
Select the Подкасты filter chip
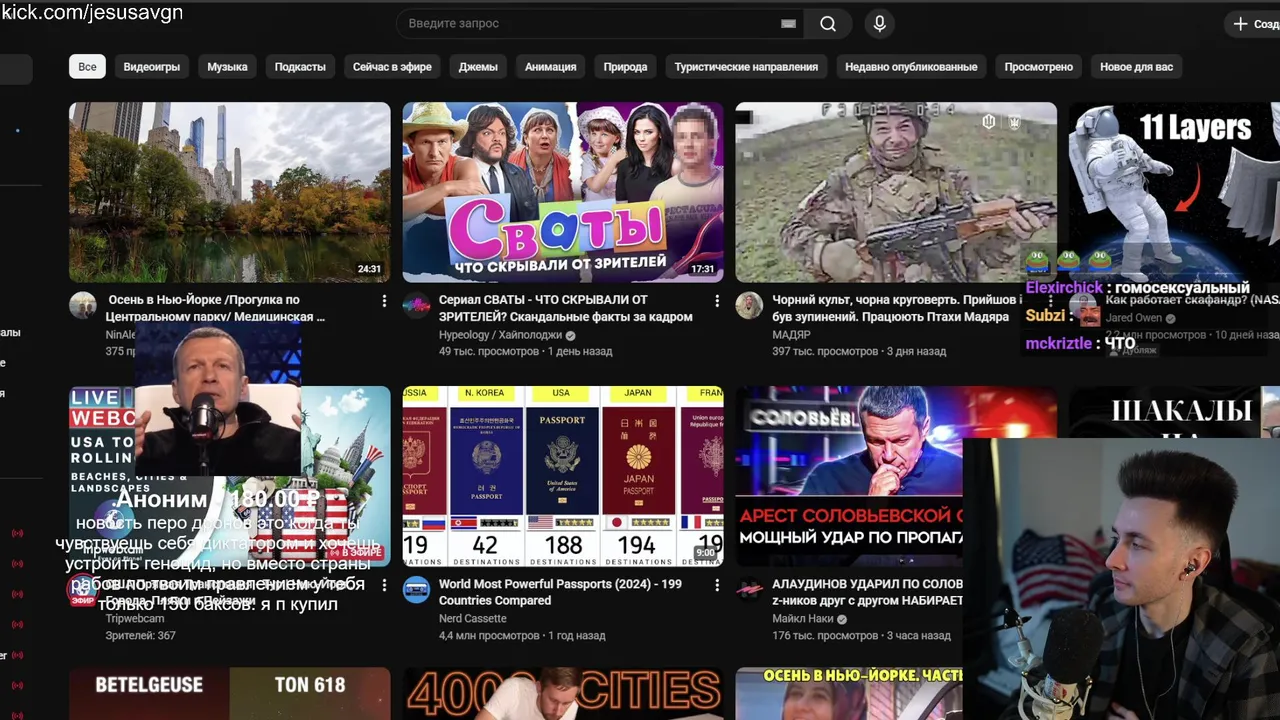pos(300,67)
